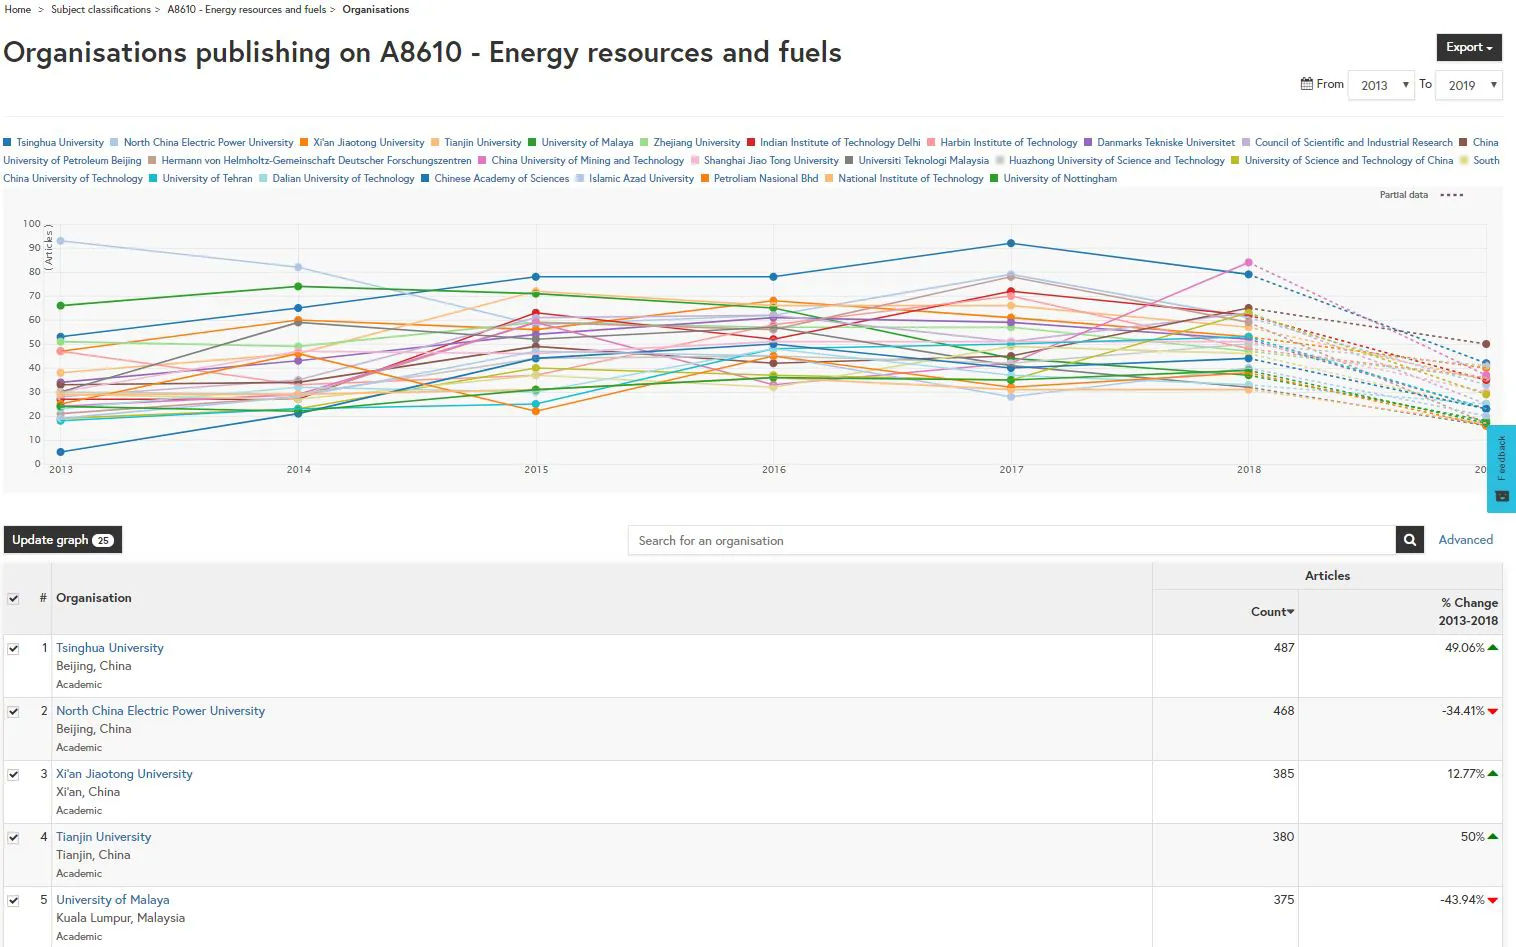
Task: Toggle the select-all checkbox in table header
Action: (14, 598)
